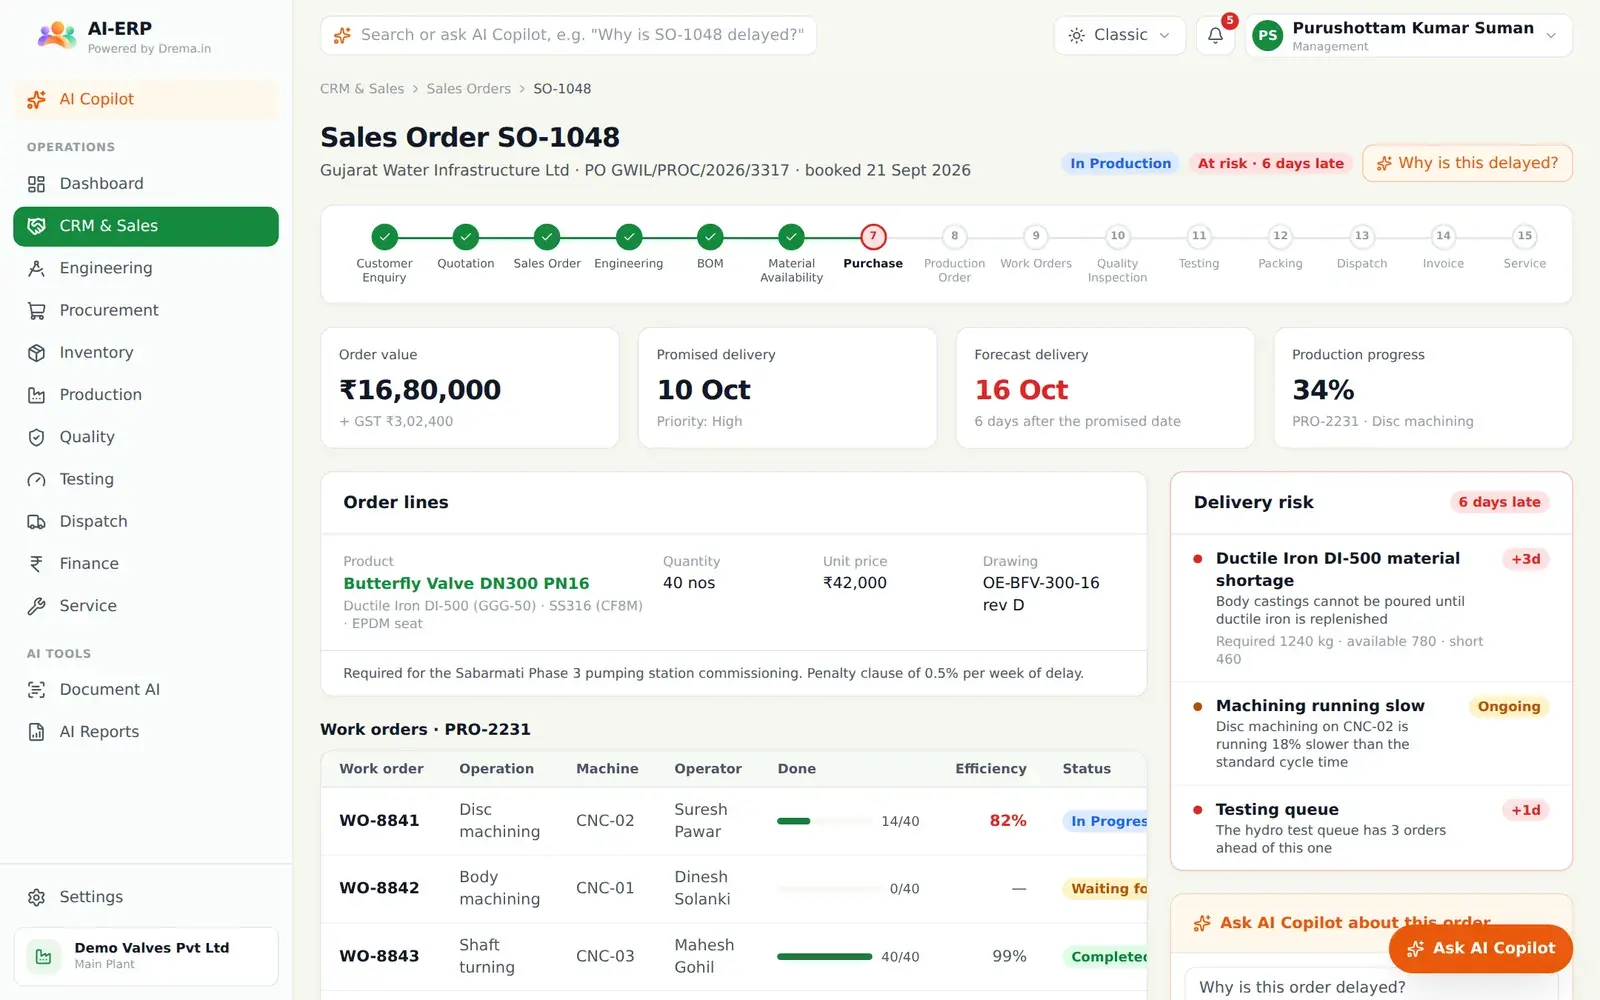
Task: Click the AI-ERP logo icon
Action: click(56, 36)
